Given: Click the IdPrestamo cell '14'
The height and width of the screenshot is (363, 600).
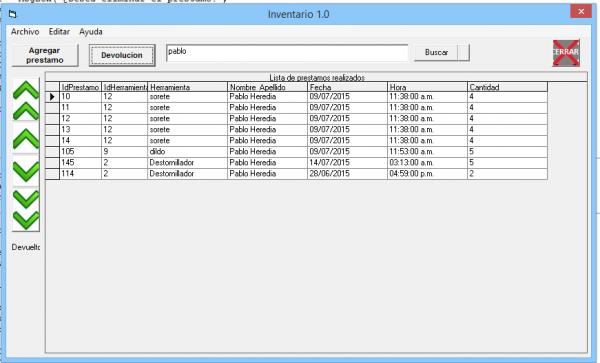Looking at the screenshot, I should [x=80, y=140].
